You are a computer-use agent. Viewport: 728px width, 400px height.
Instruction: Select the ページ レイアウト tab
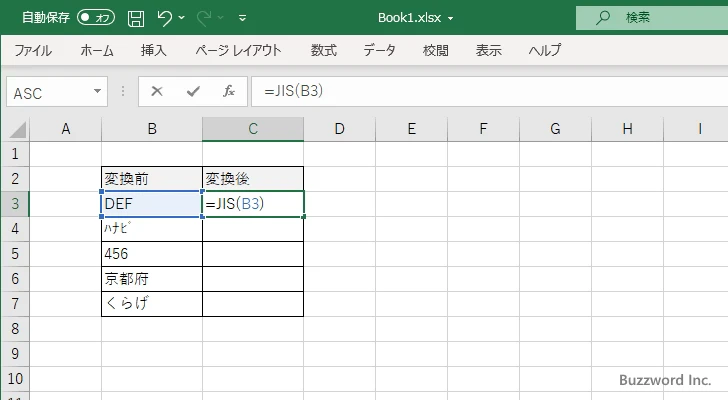click(238, 50)
